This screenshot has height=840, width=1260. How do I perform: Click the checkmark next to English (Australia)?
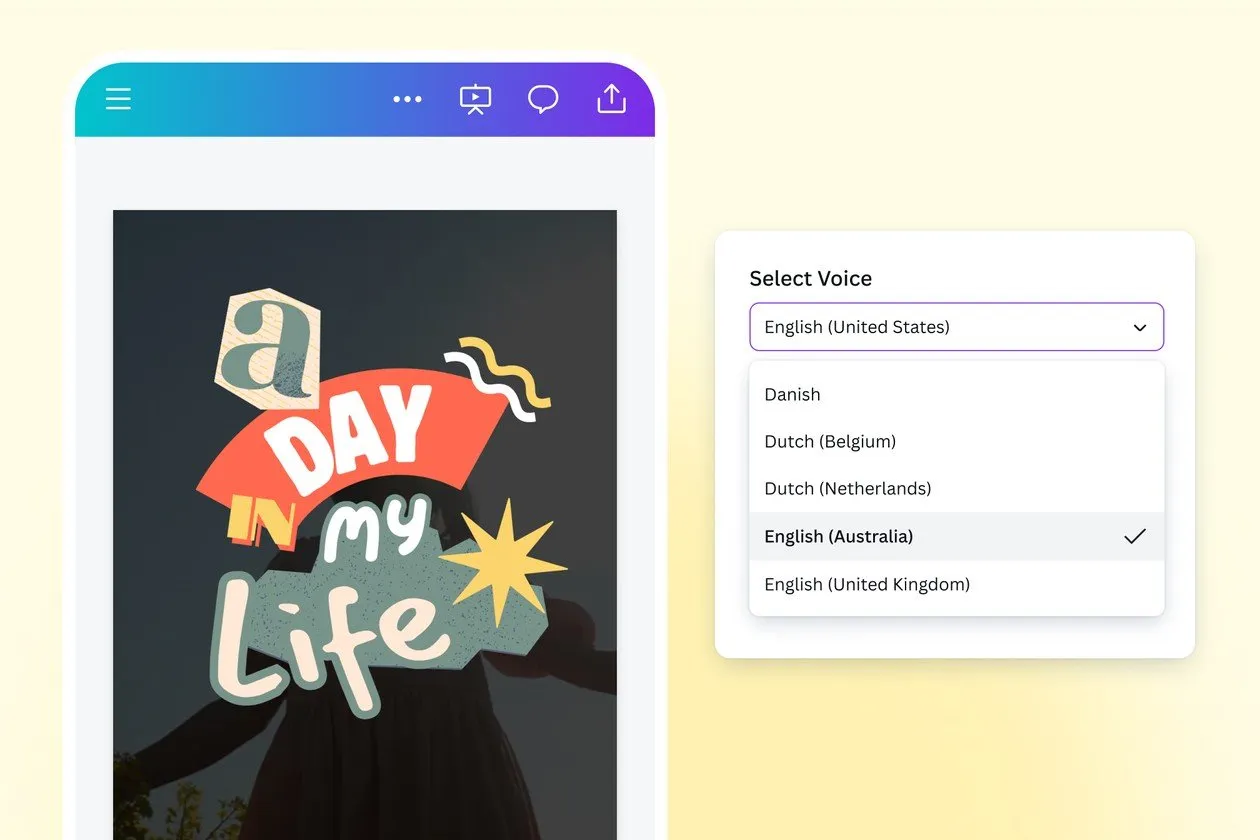point(1135,536)
